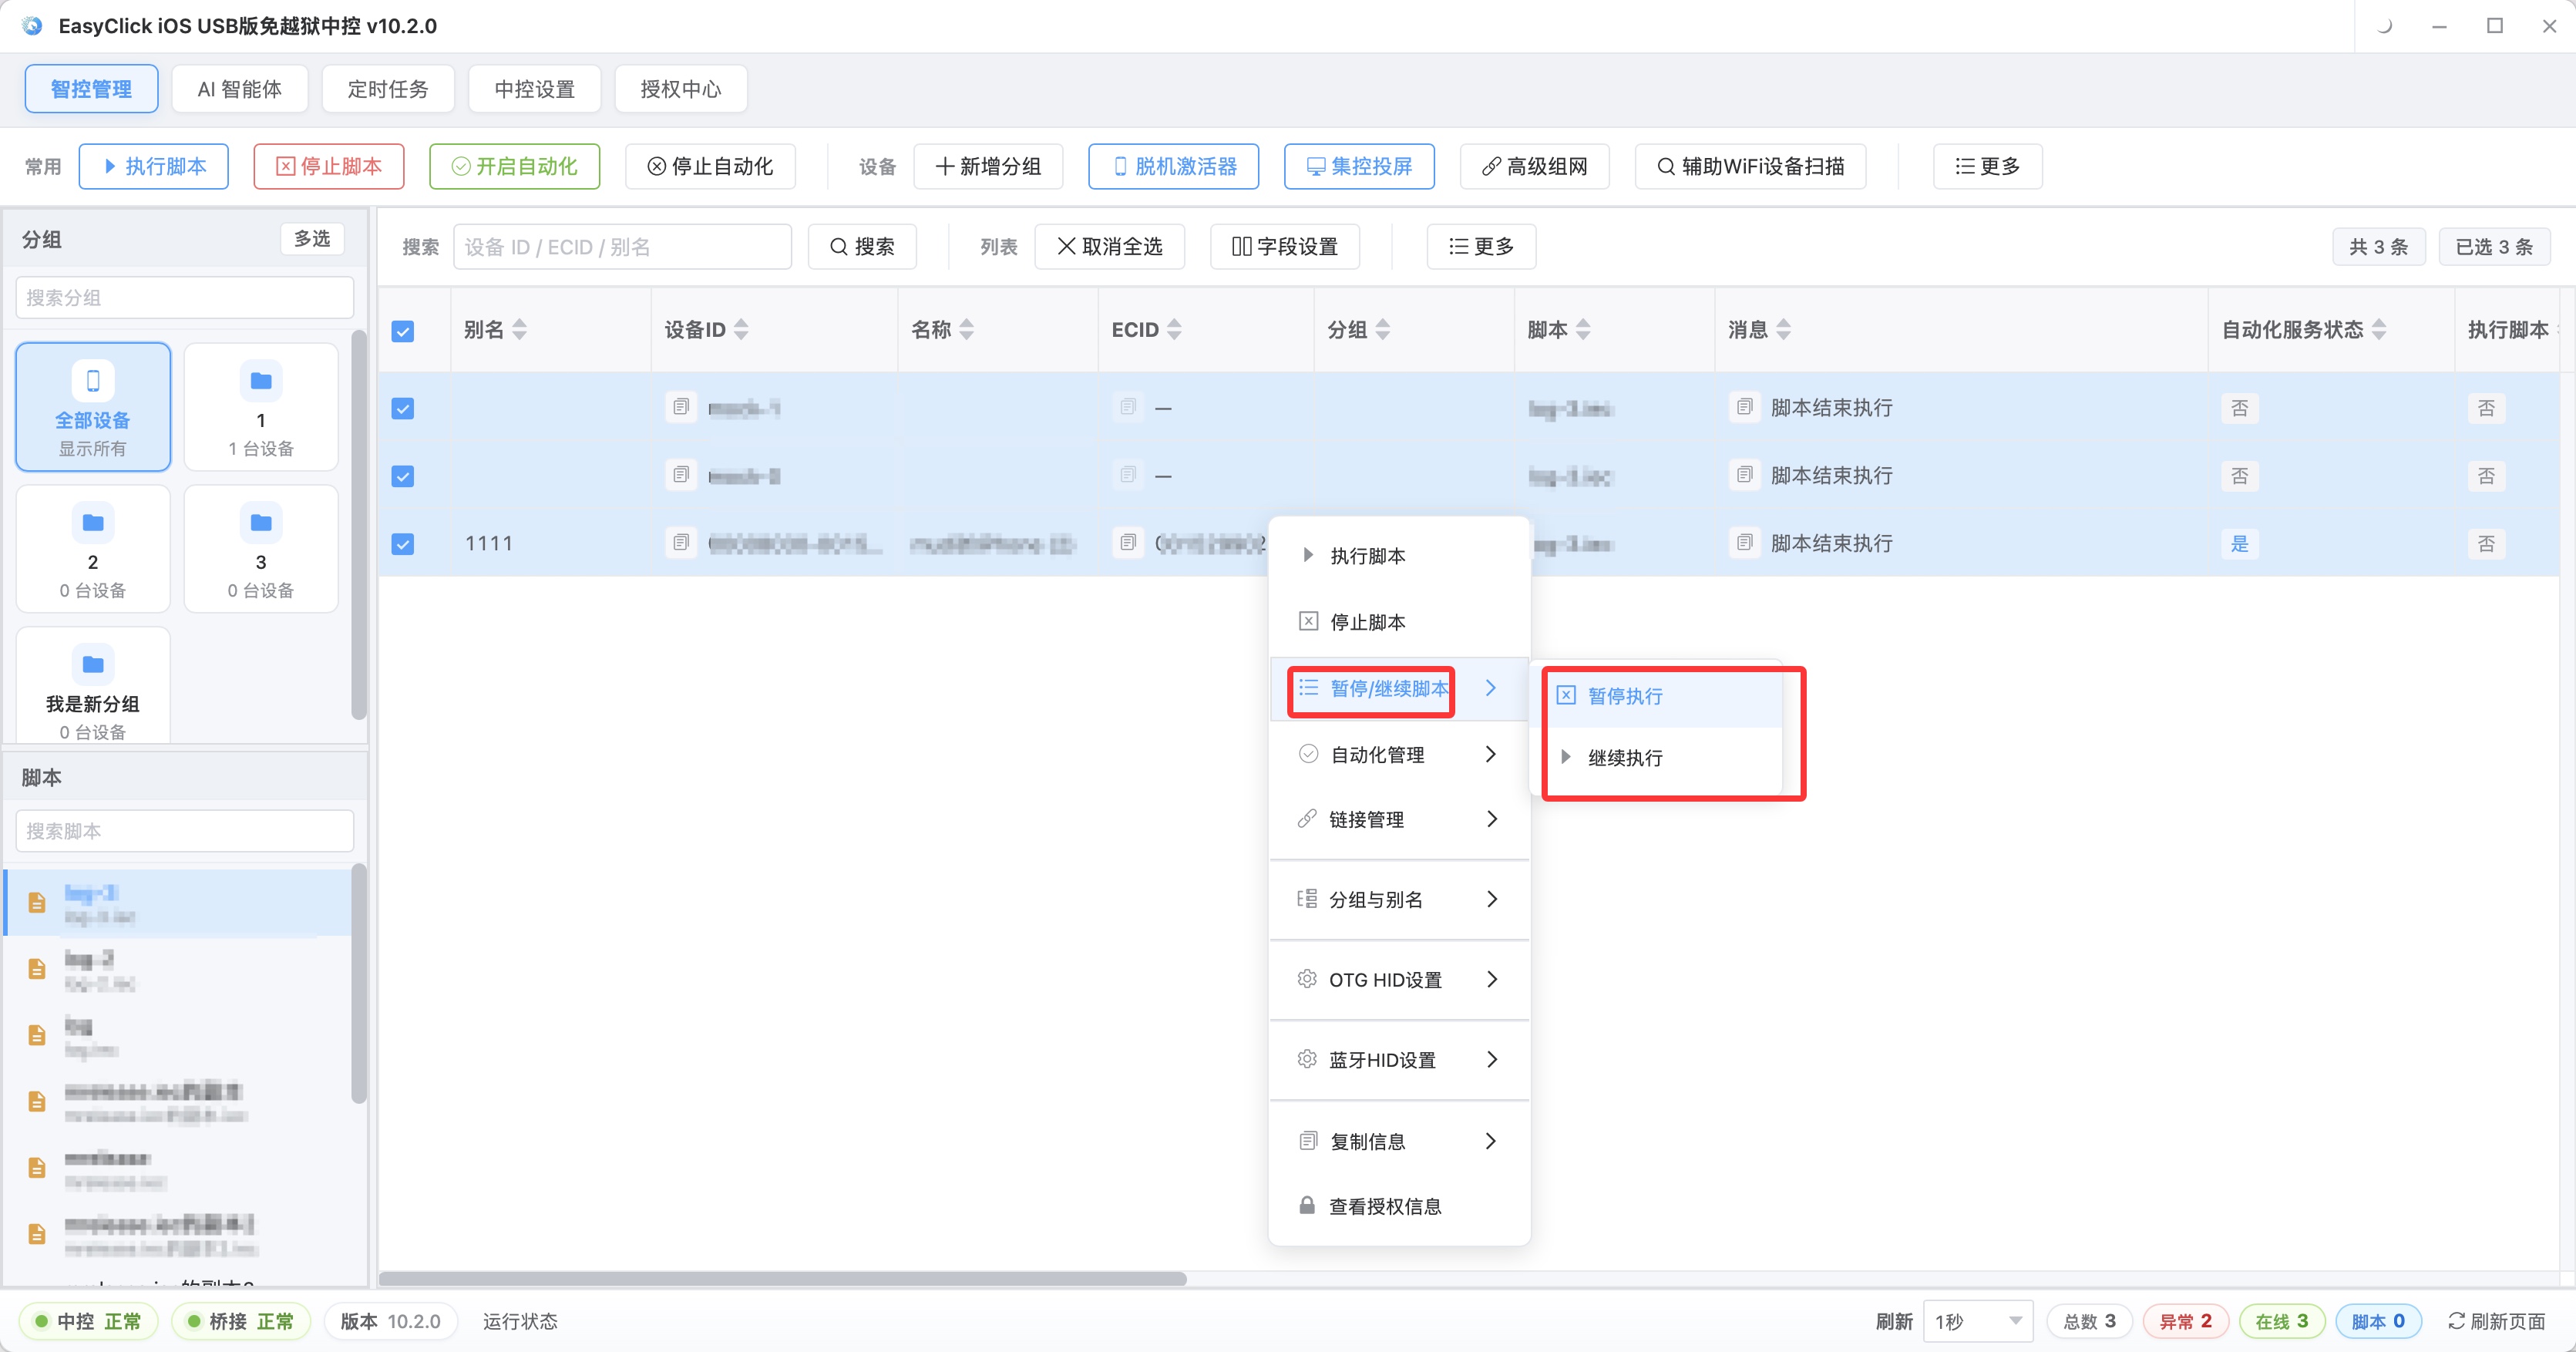Focus the 搜索分组 input field
The width and height of the screenshot is (2576, 1352).
point(185,297)
